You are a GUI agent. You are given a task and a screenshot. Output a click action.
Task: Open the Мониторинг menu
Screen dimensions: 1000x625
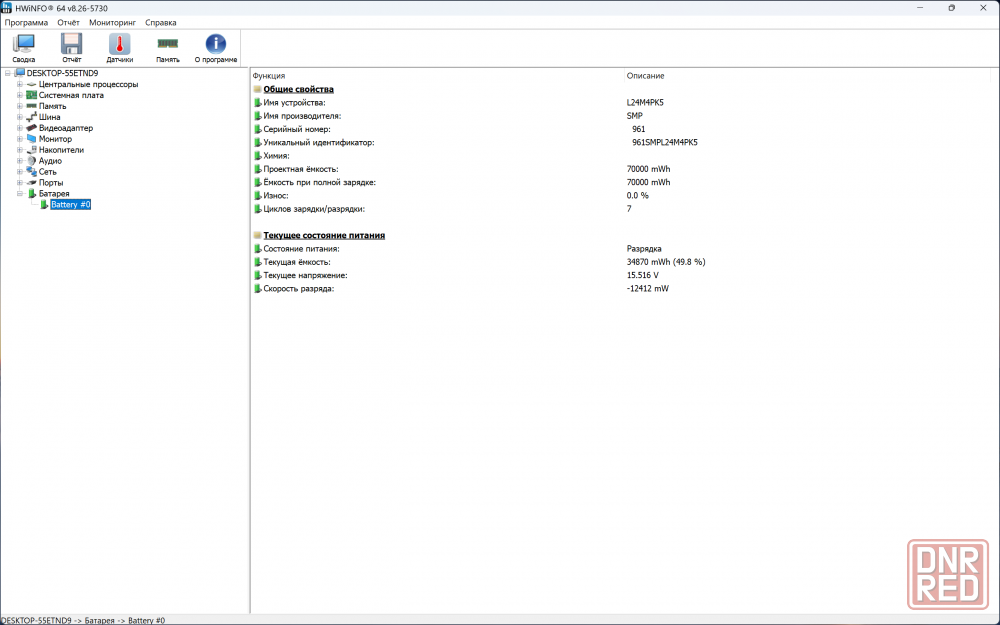point(113,22)
